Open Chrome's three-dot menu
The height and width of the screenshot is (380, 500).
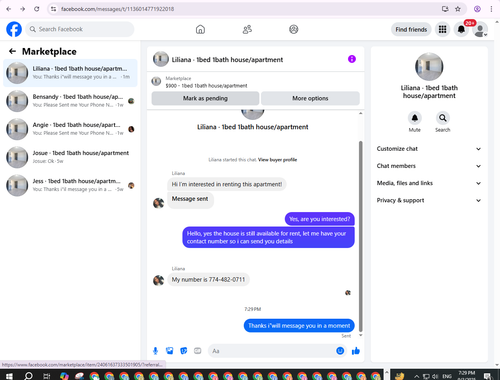491,9
